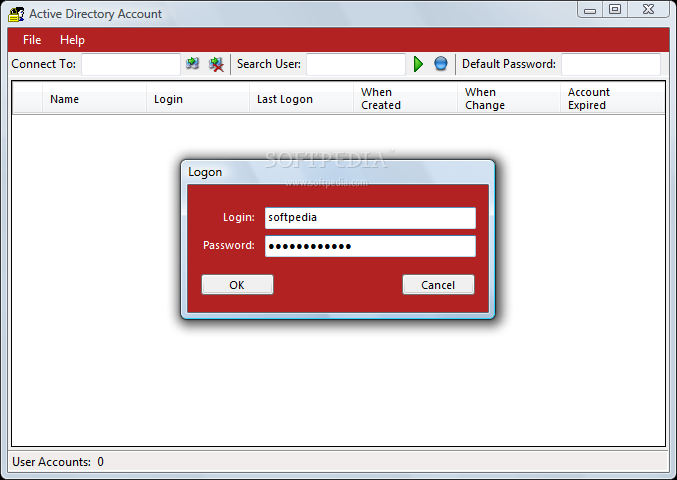Image resolution: width=677 pixels, height=480 pixels.
Task: Sort by the When Created column header
Action: coord(405,99)
